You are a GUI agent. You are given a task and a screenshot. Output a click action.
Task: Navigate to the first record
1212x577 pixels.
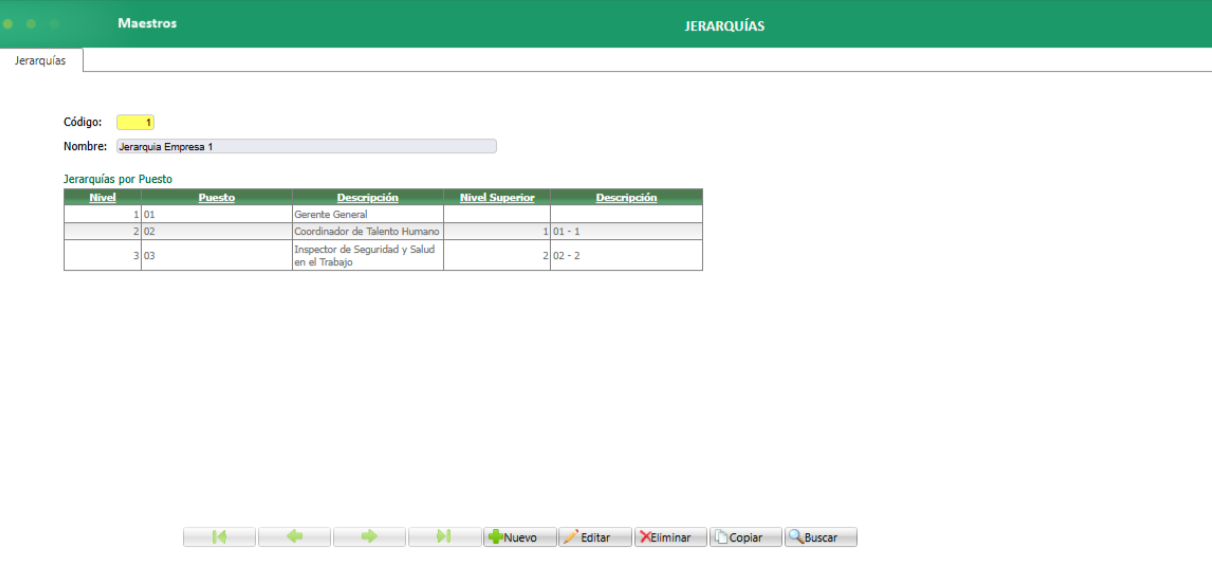coord(219,536)
